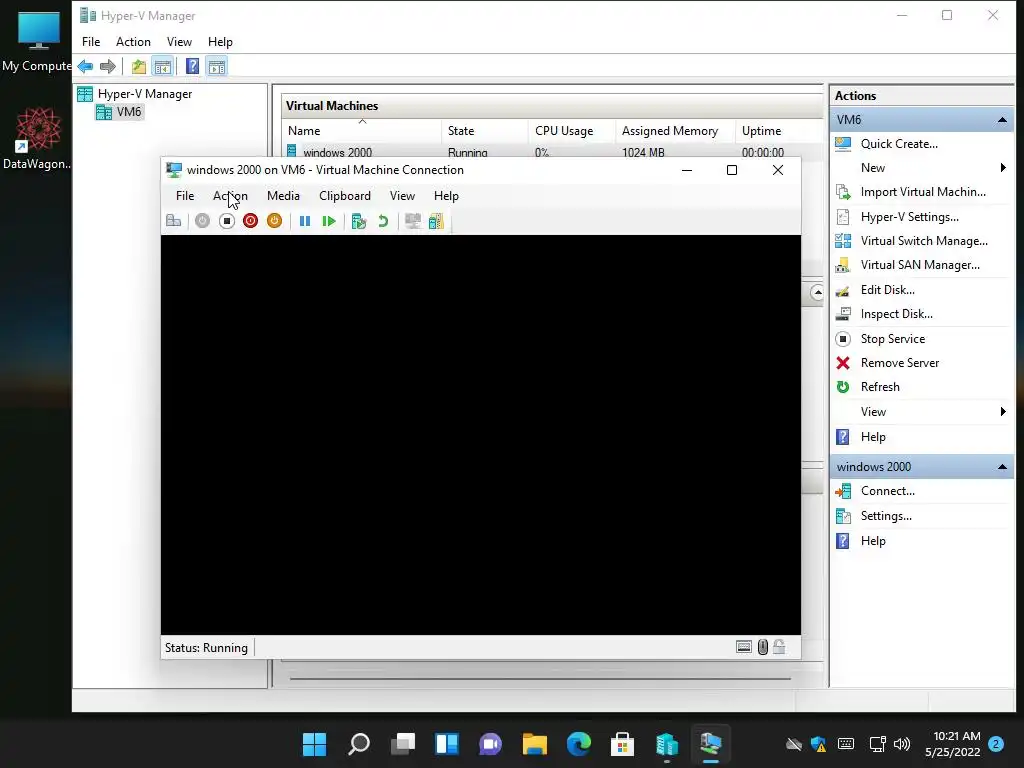Open the File menu in Hyper-V Manager
This screenshot has height=768, width=1024.
tap(91, 42)
